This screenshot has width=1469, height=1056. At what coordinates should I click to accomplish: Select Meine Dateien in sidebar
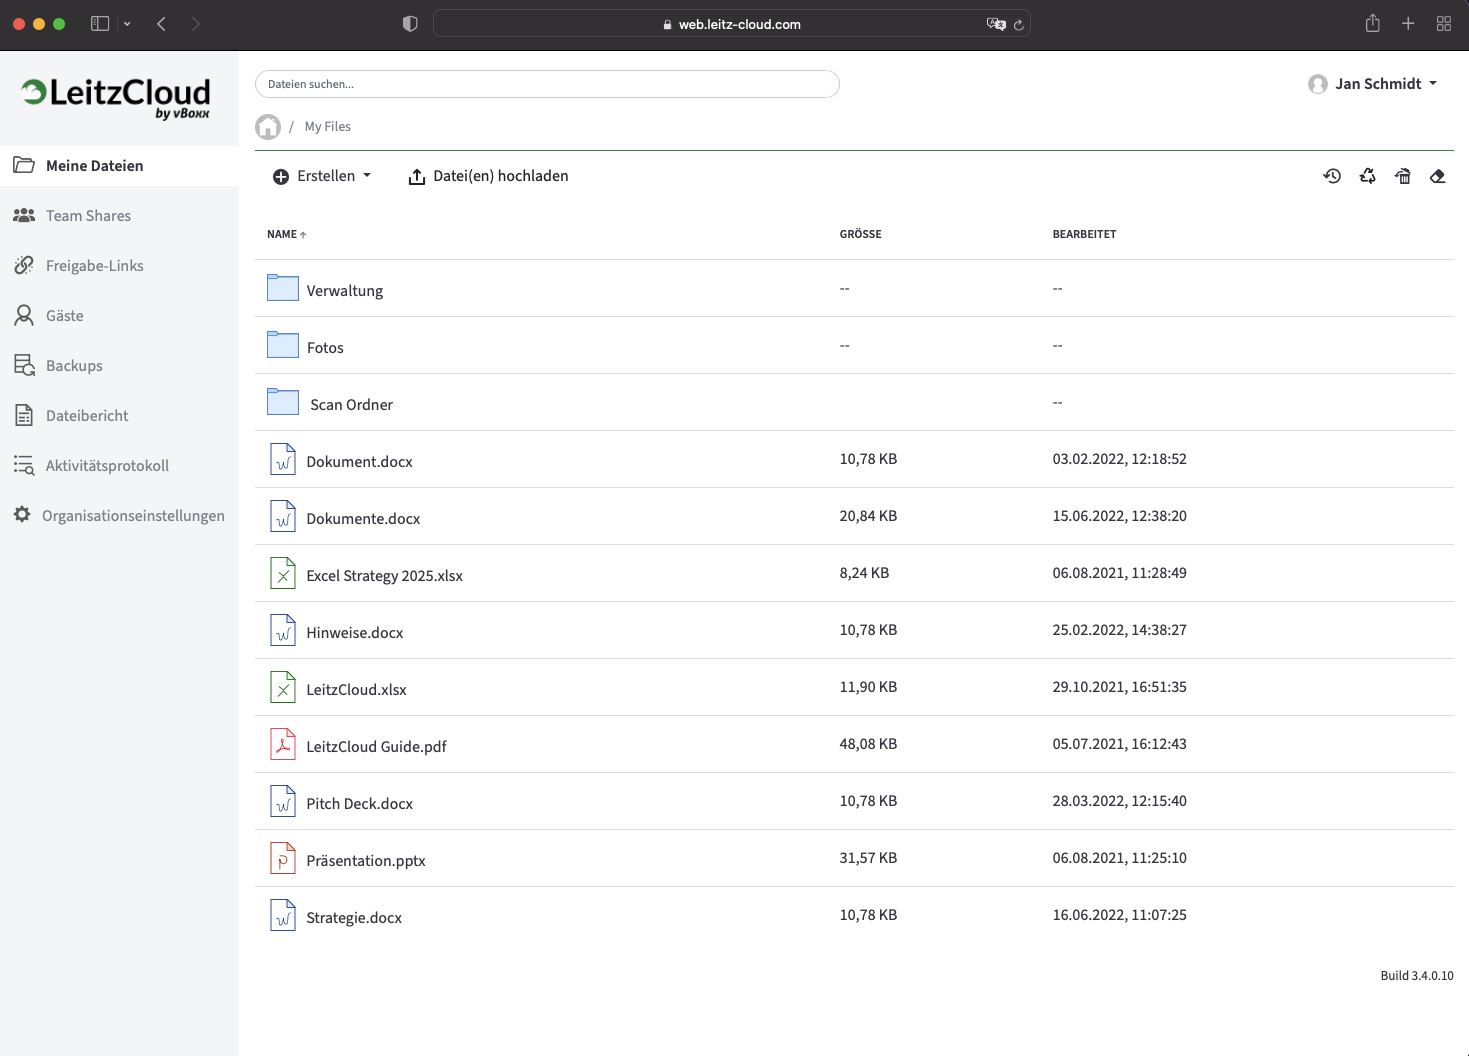coord(119,166)
